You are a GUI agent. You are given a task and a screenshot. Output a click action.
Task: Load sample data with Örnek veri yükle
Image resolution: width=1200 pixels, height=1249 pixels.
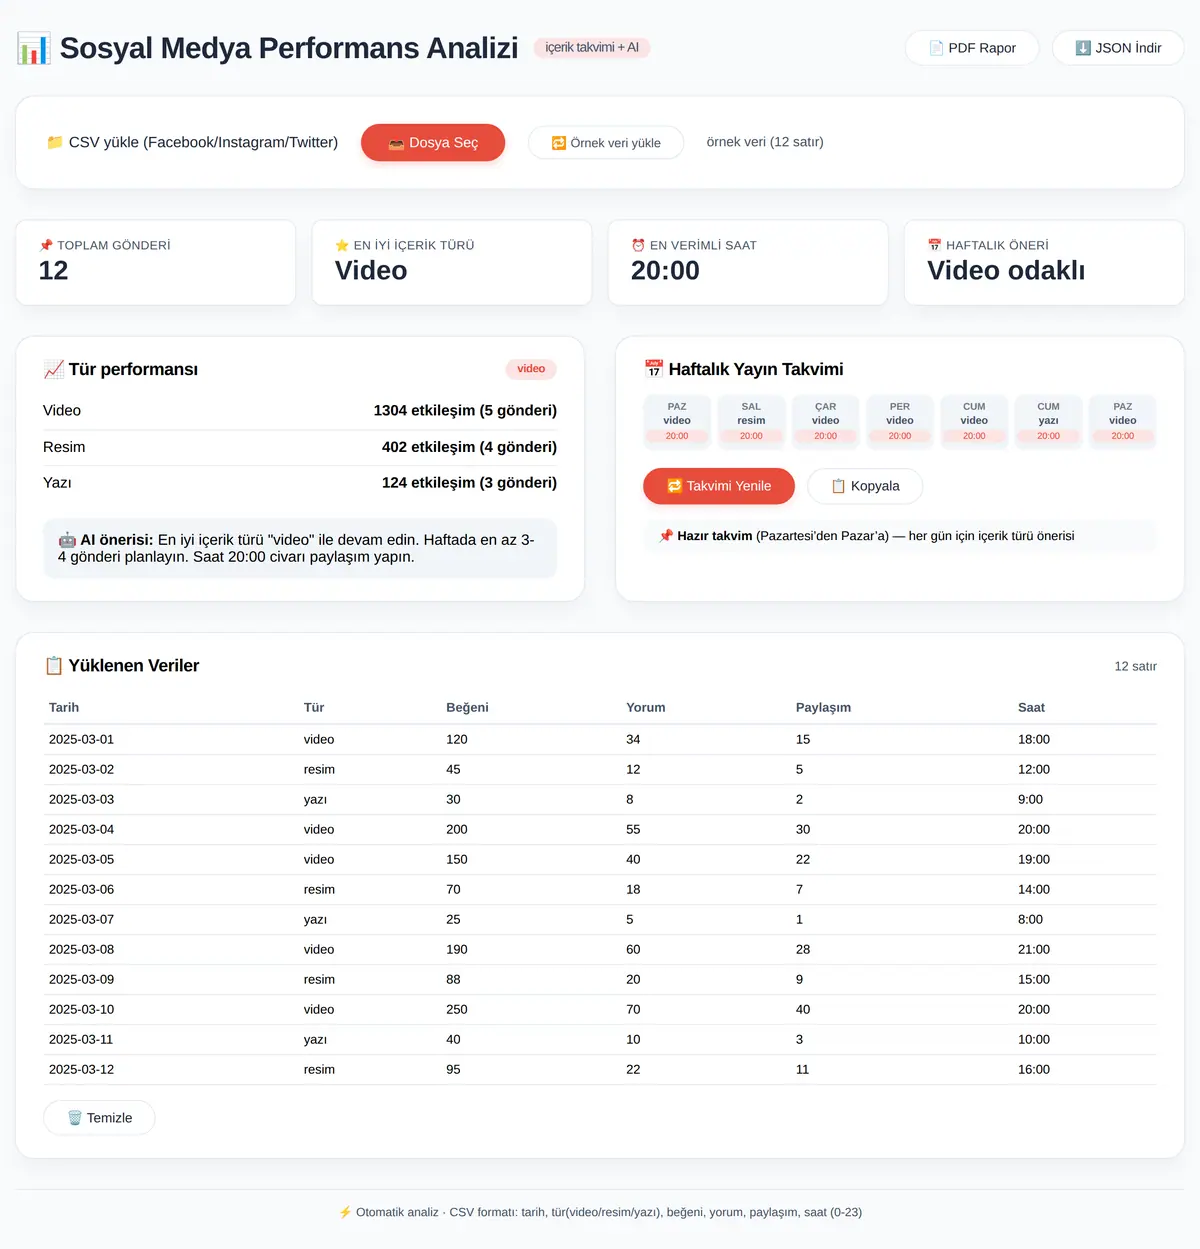pos(606,142)
